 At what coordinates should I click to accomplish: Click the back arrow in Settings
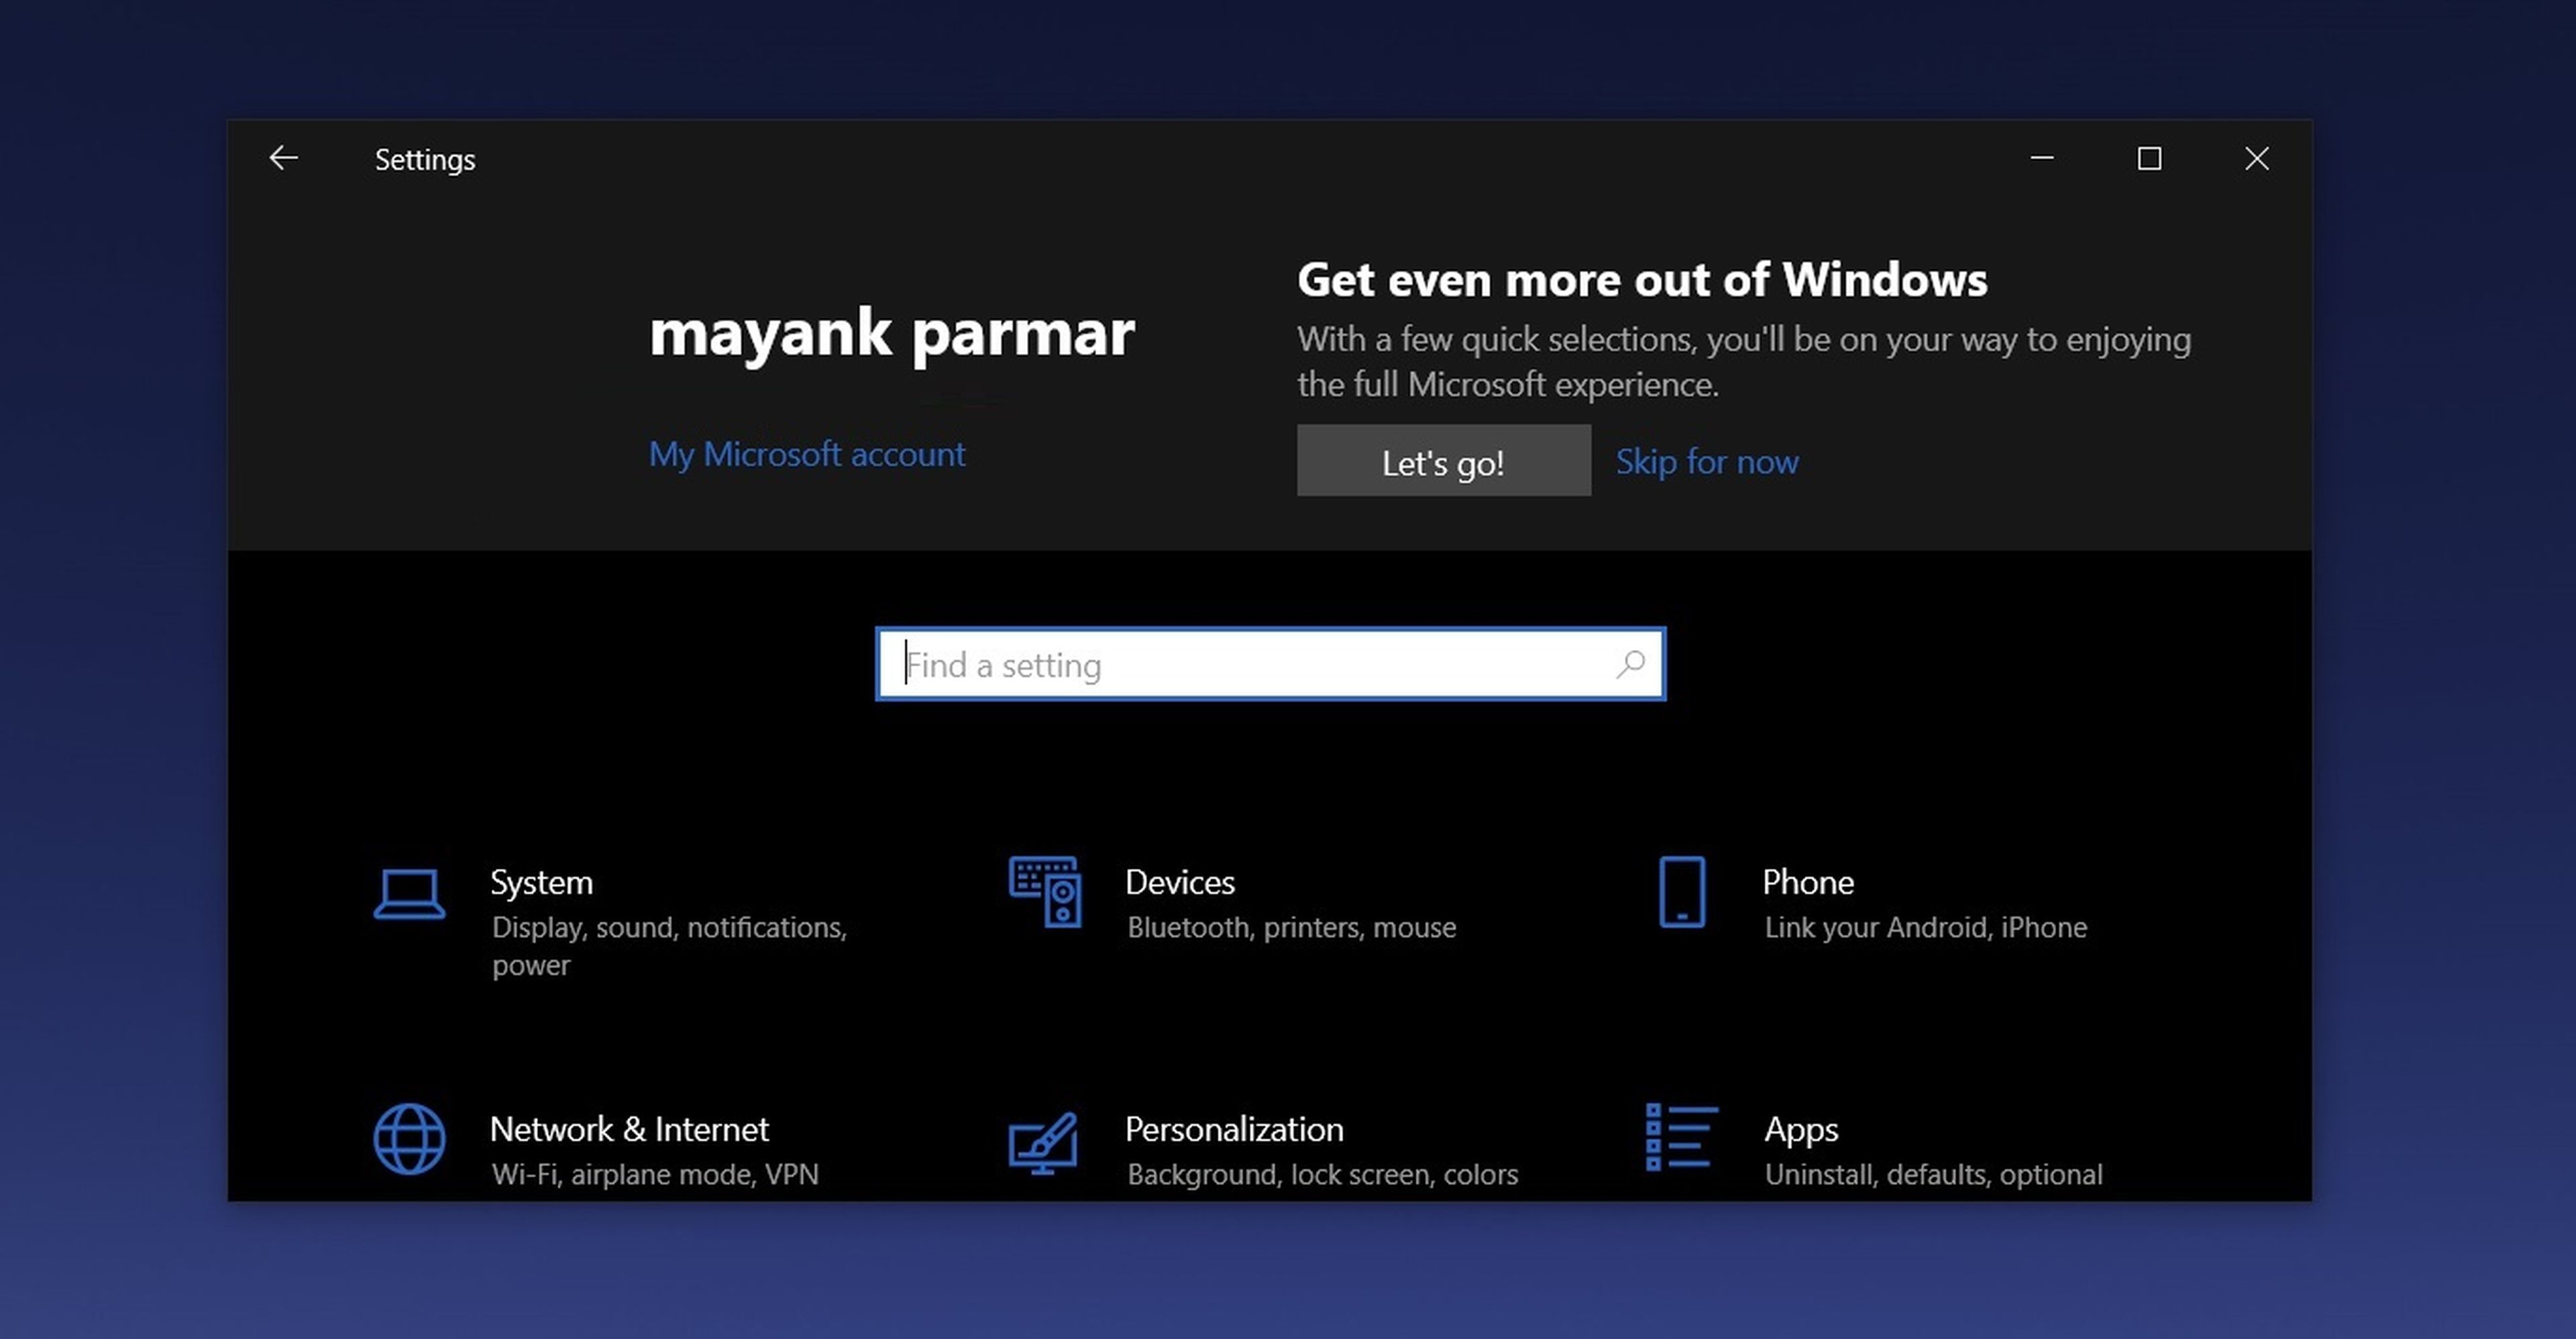tap(284, 158)
